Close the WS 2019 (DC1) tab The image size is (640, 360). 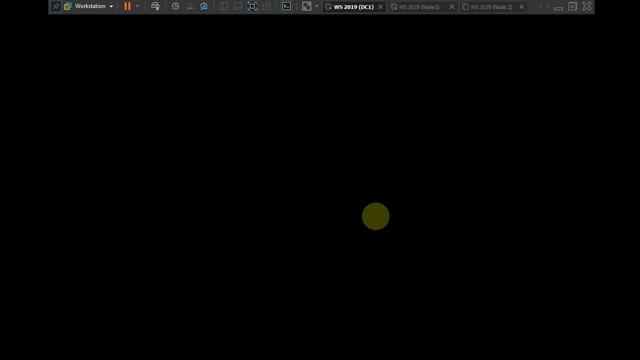[380, 7]
